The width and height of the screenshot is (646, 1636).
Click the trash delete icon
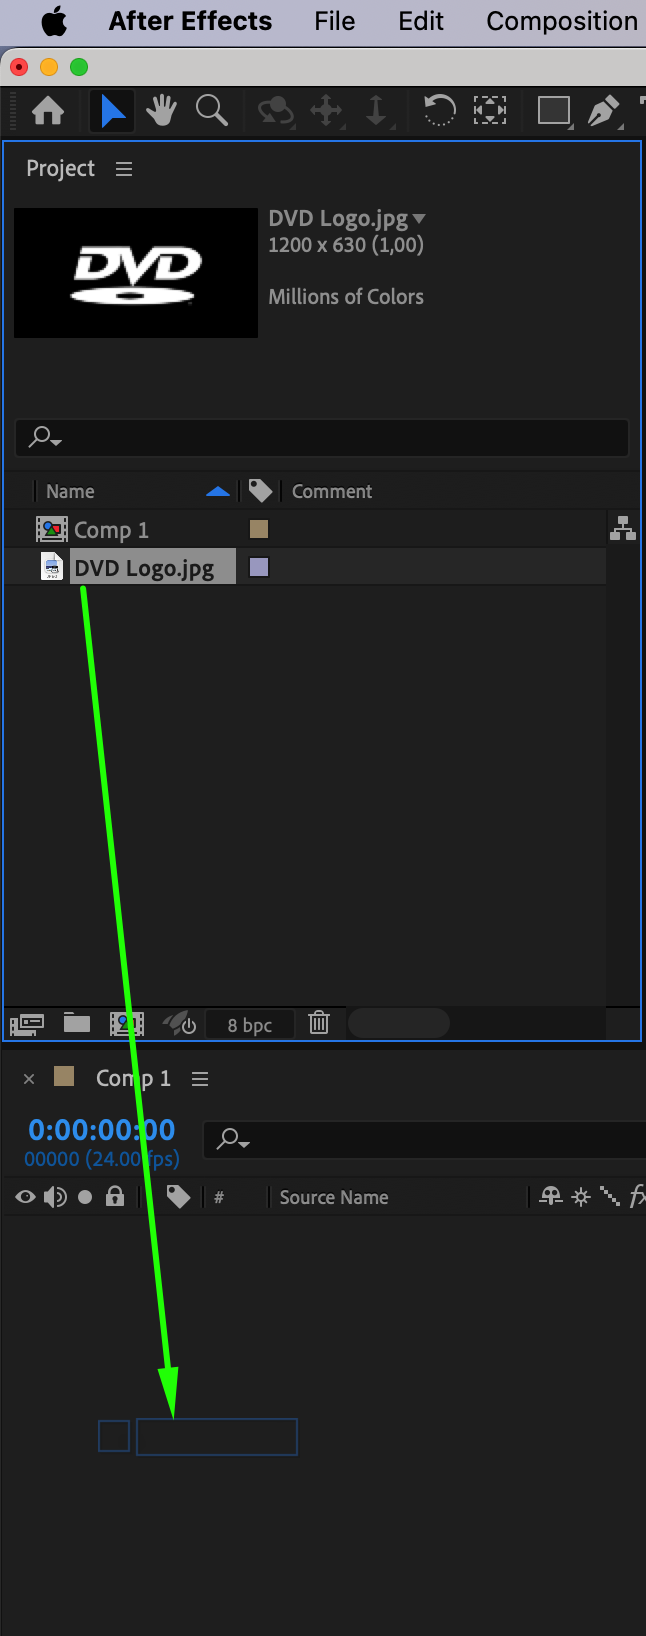click(319, 1023)
